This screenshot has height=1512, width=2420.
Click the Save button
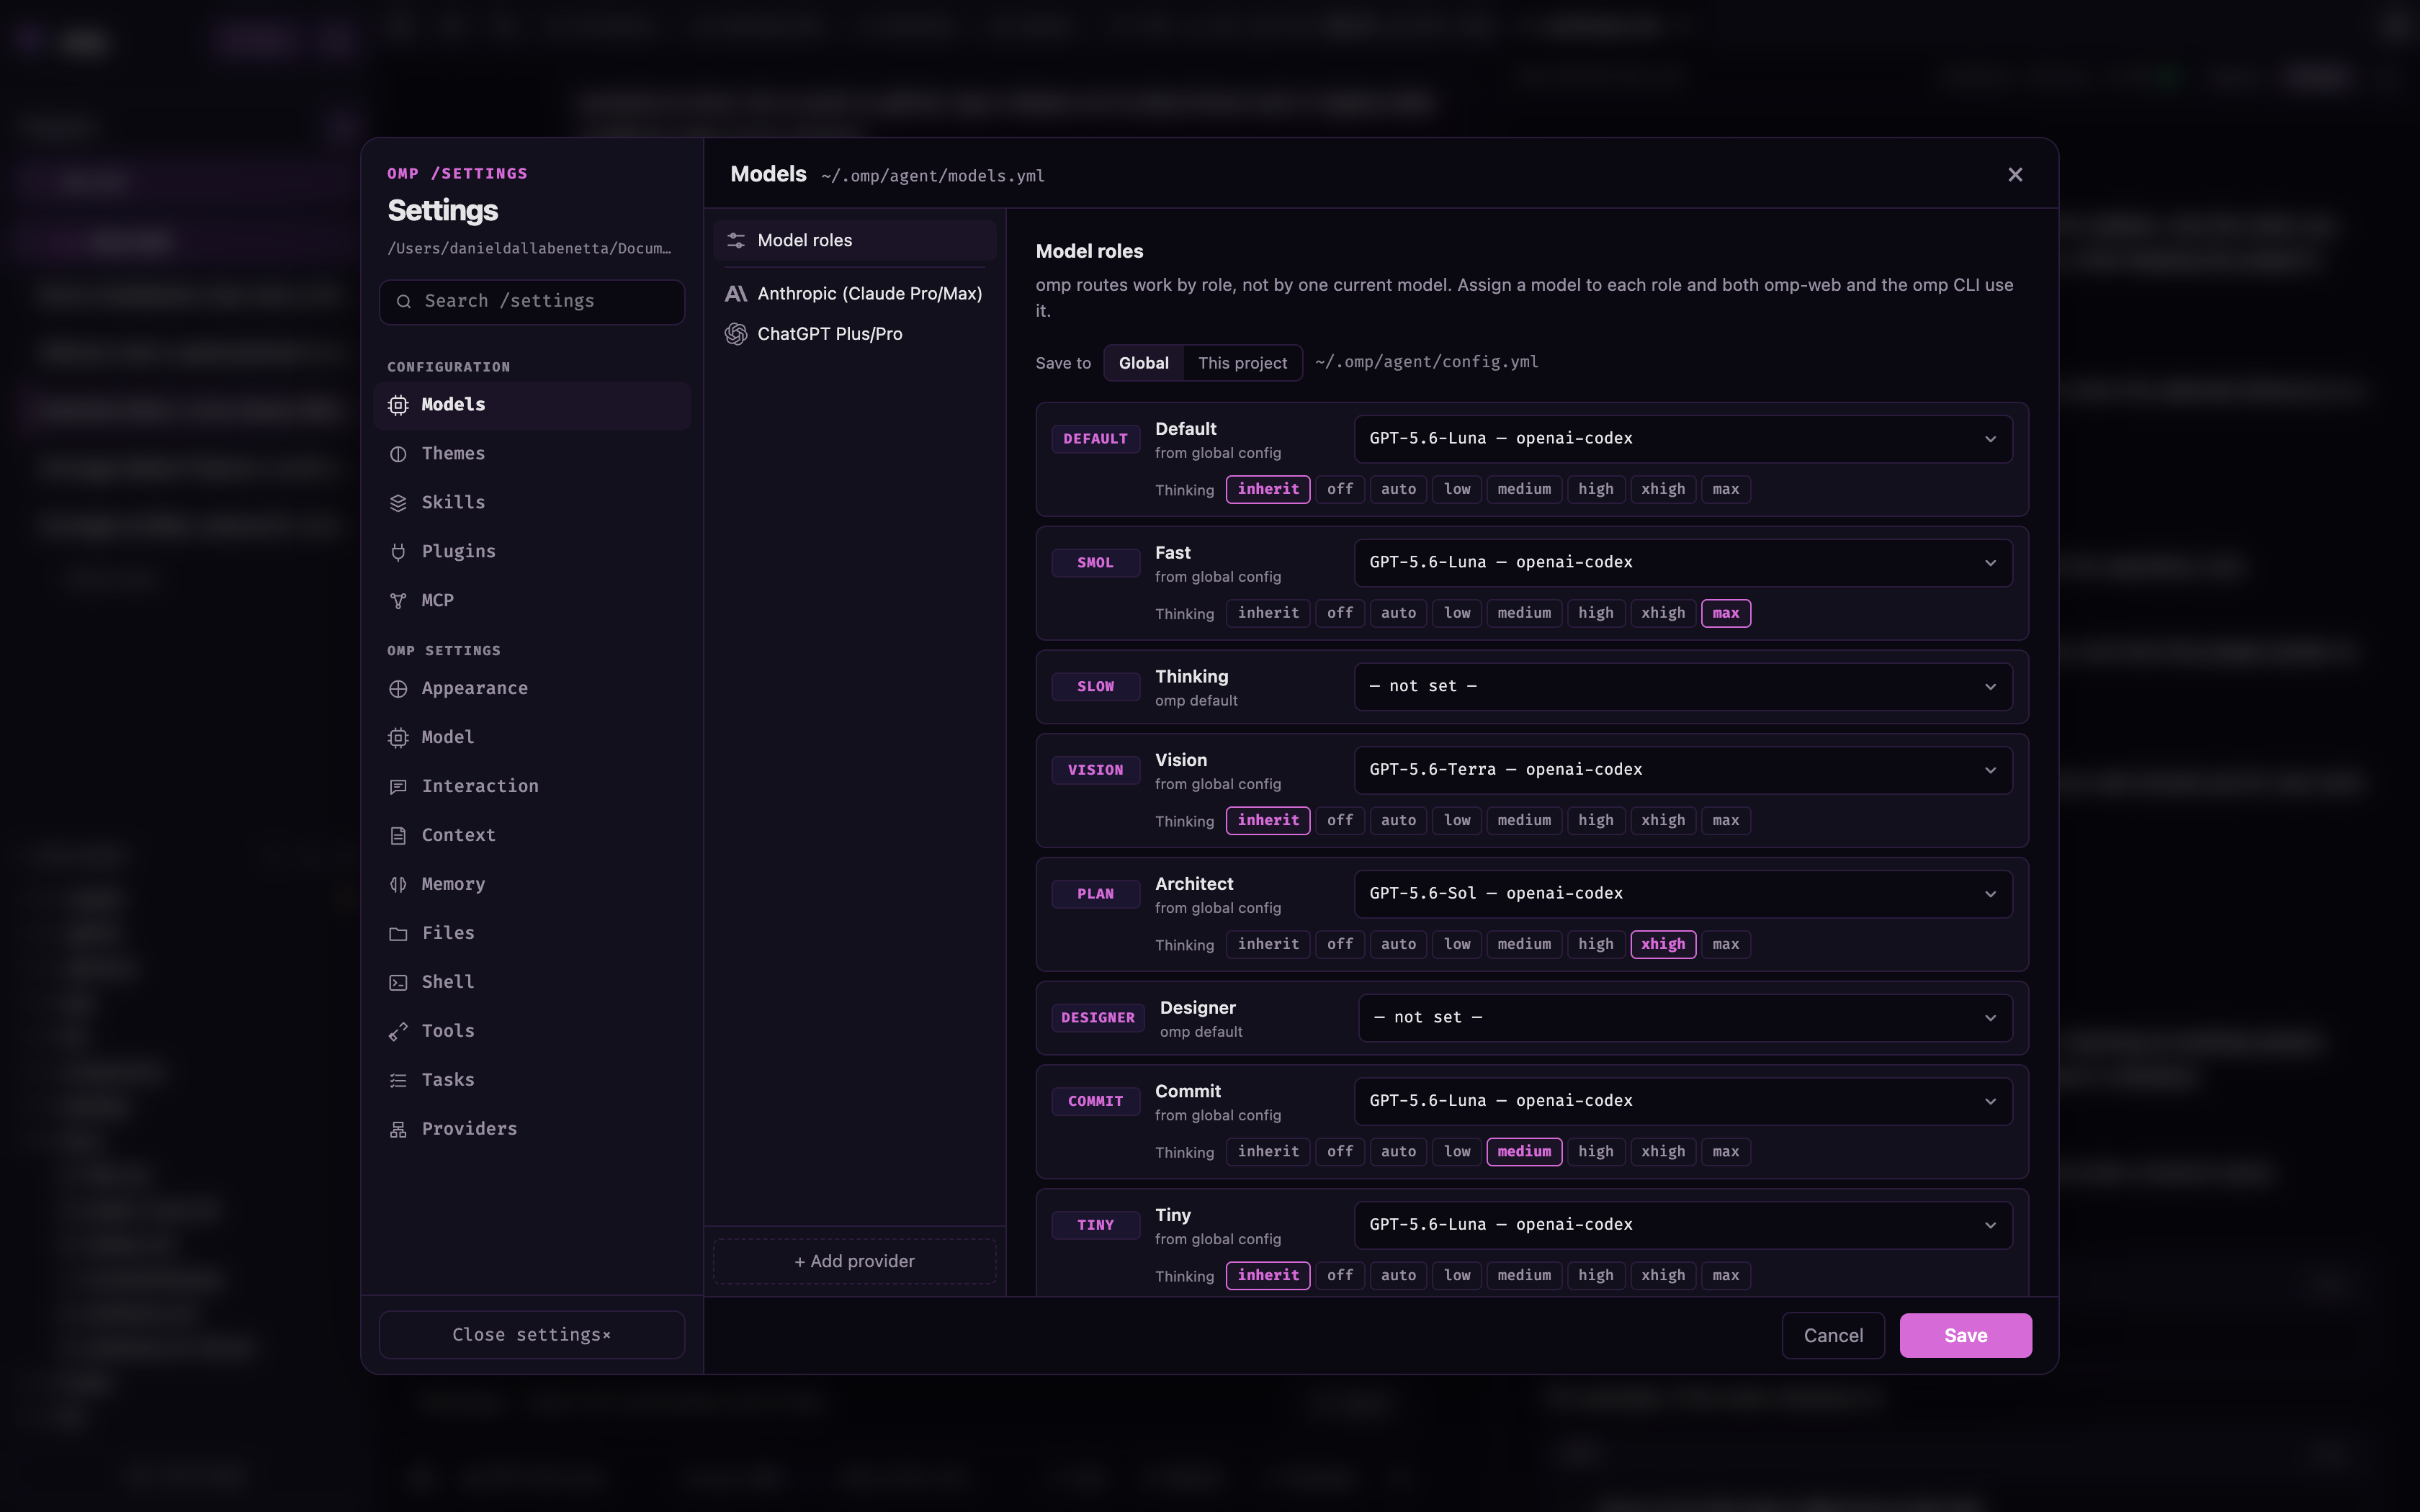pyautogui.click(x=1965, y=1336)
